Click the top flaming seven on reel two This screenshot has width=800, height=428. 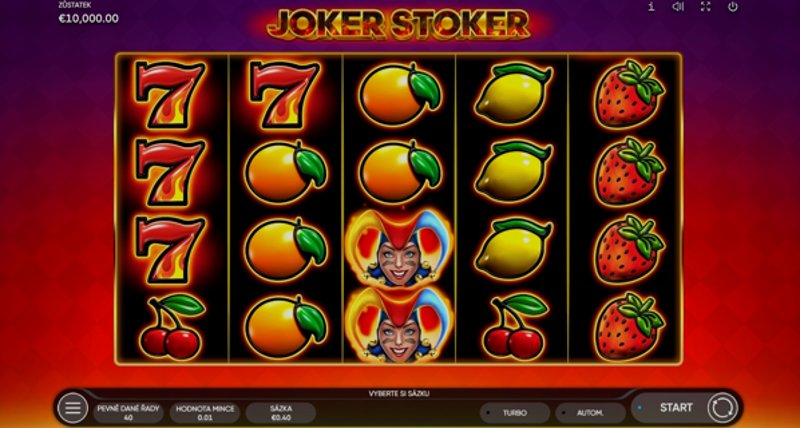pyautogui.click(x=284, y=95)
